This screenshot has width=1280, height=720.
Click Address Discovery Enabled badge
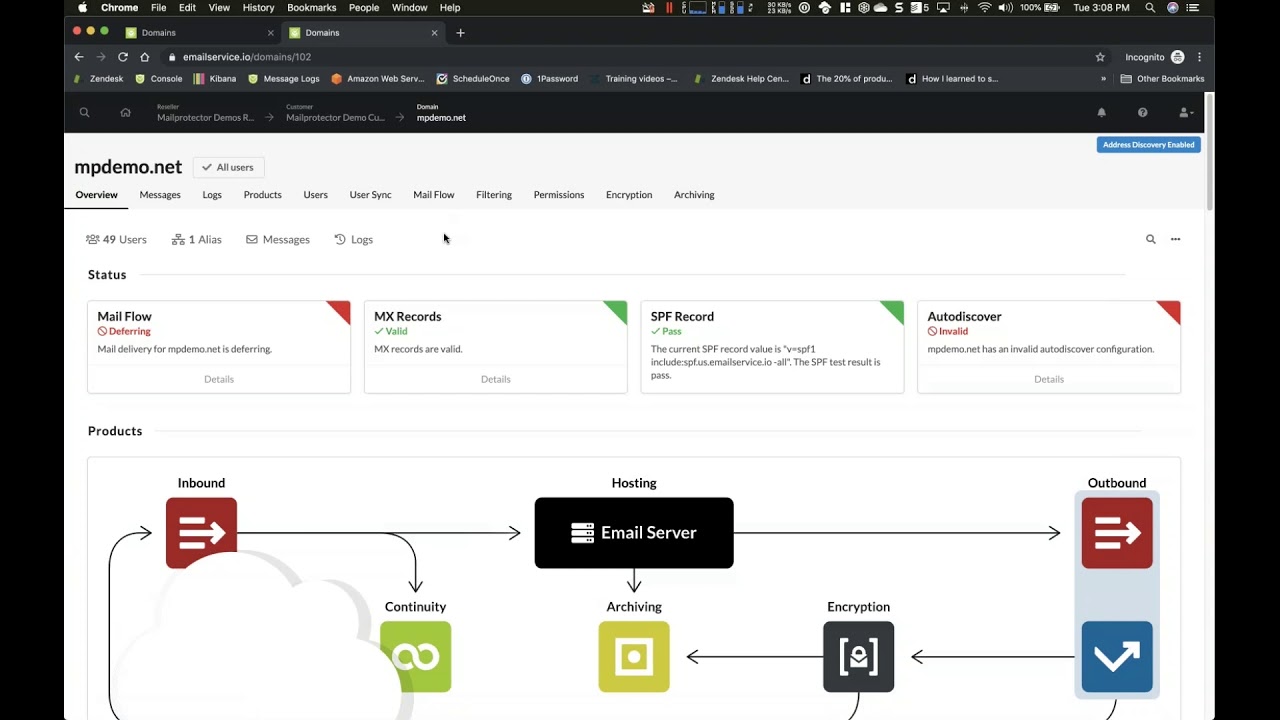coord(1149,145)
